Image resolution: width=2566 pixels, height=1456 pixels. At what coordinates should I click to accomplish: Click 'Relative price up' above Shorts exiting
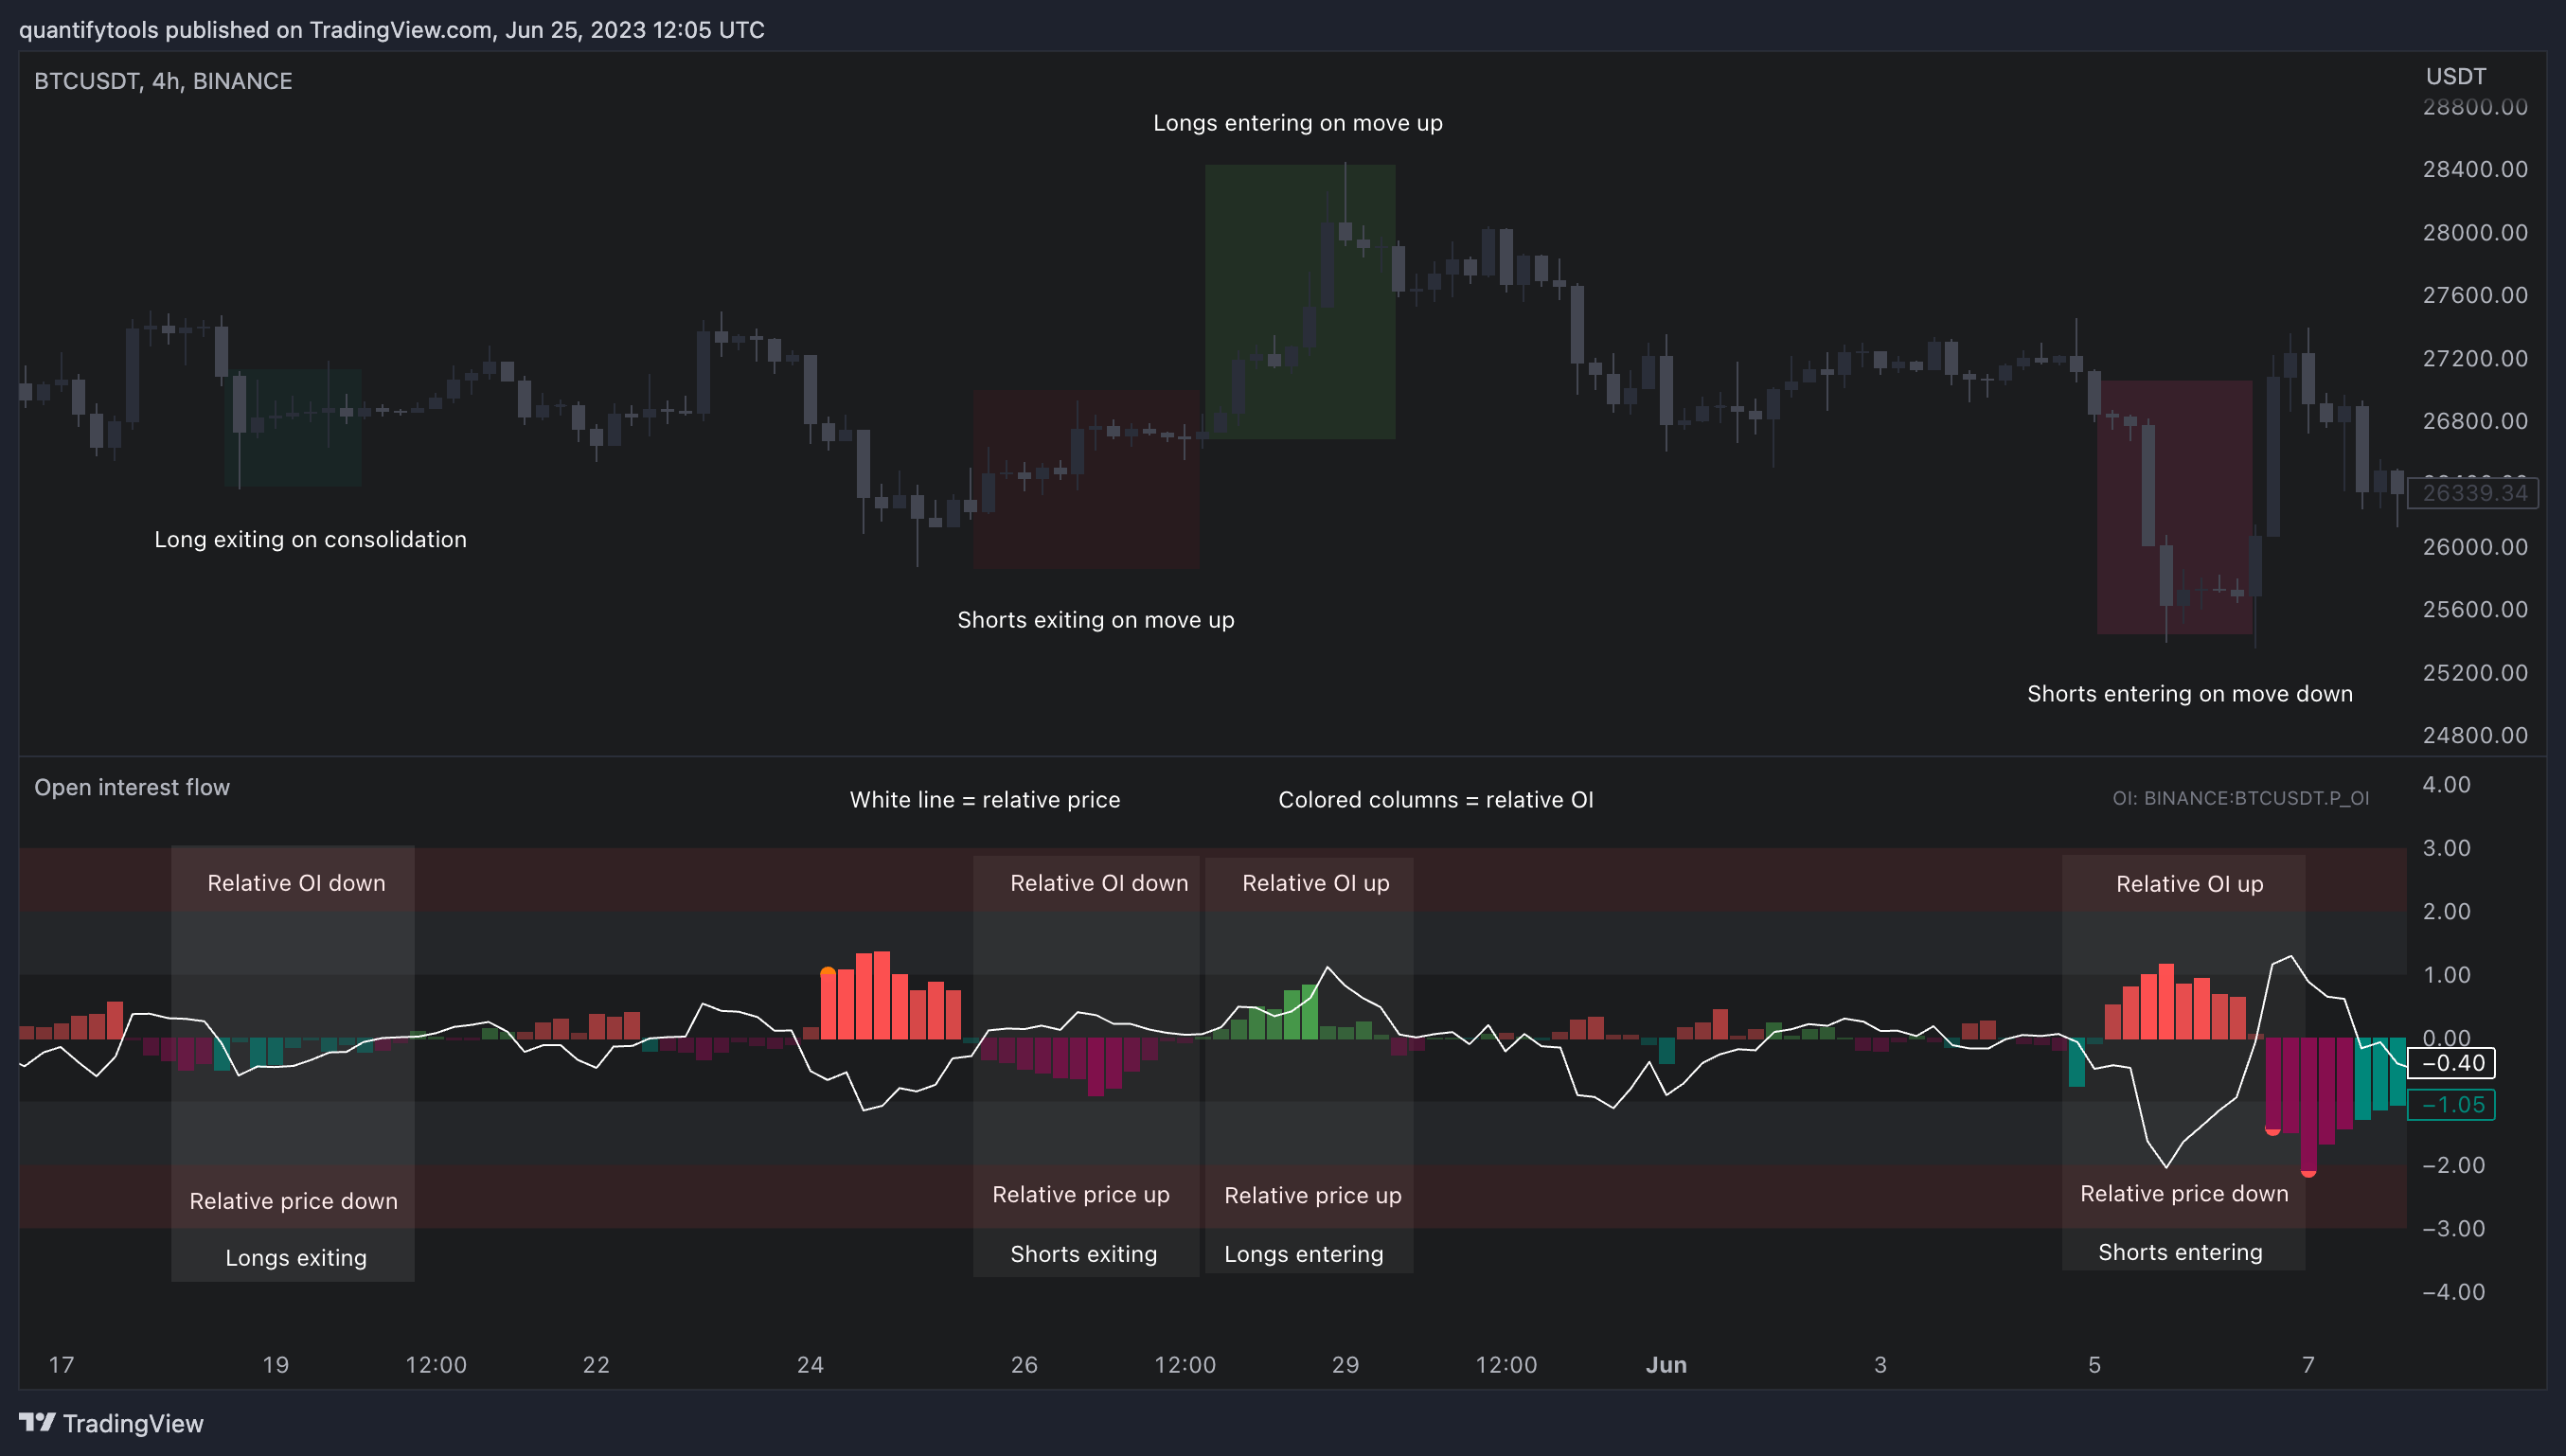tap(1080, 1194)
